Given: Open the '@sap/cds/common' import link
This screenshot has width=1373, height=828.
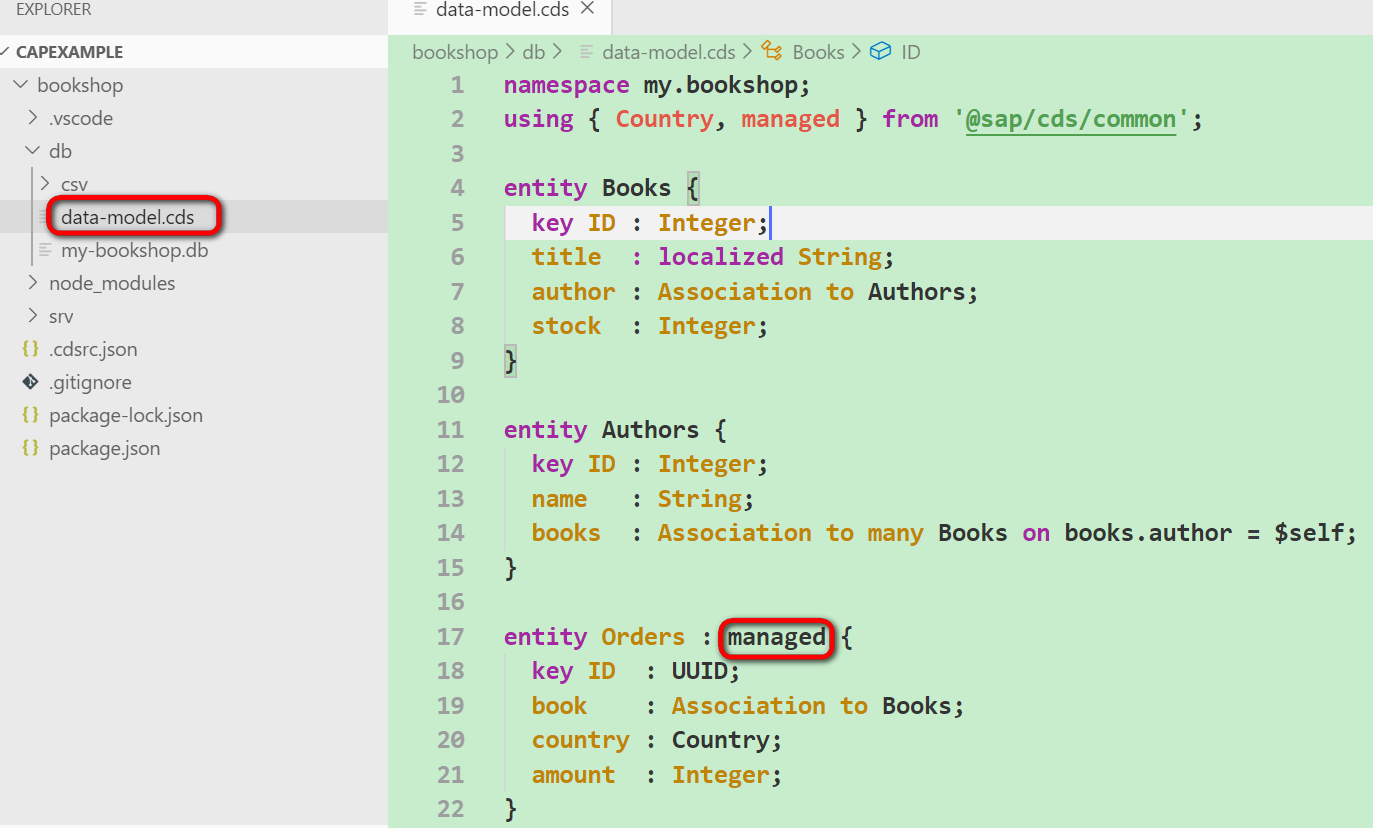Looking at the screenshot, I should pos(1071,119).
